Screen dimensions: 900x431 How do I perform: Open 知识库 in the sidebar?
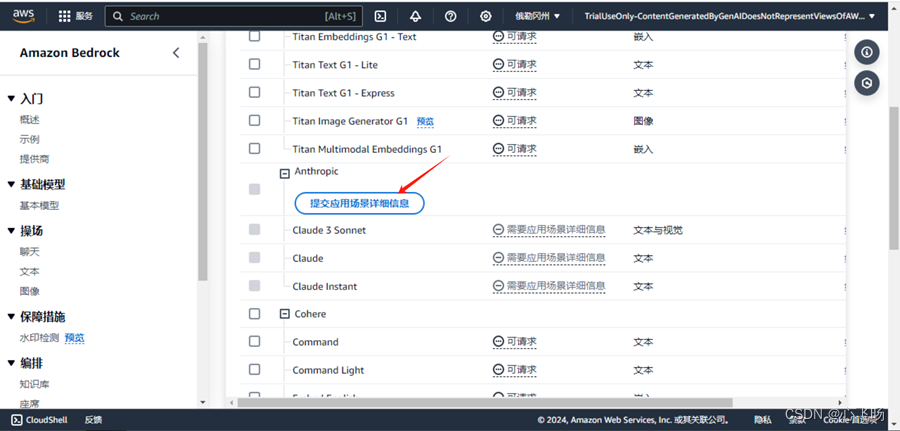pos(34,385)
